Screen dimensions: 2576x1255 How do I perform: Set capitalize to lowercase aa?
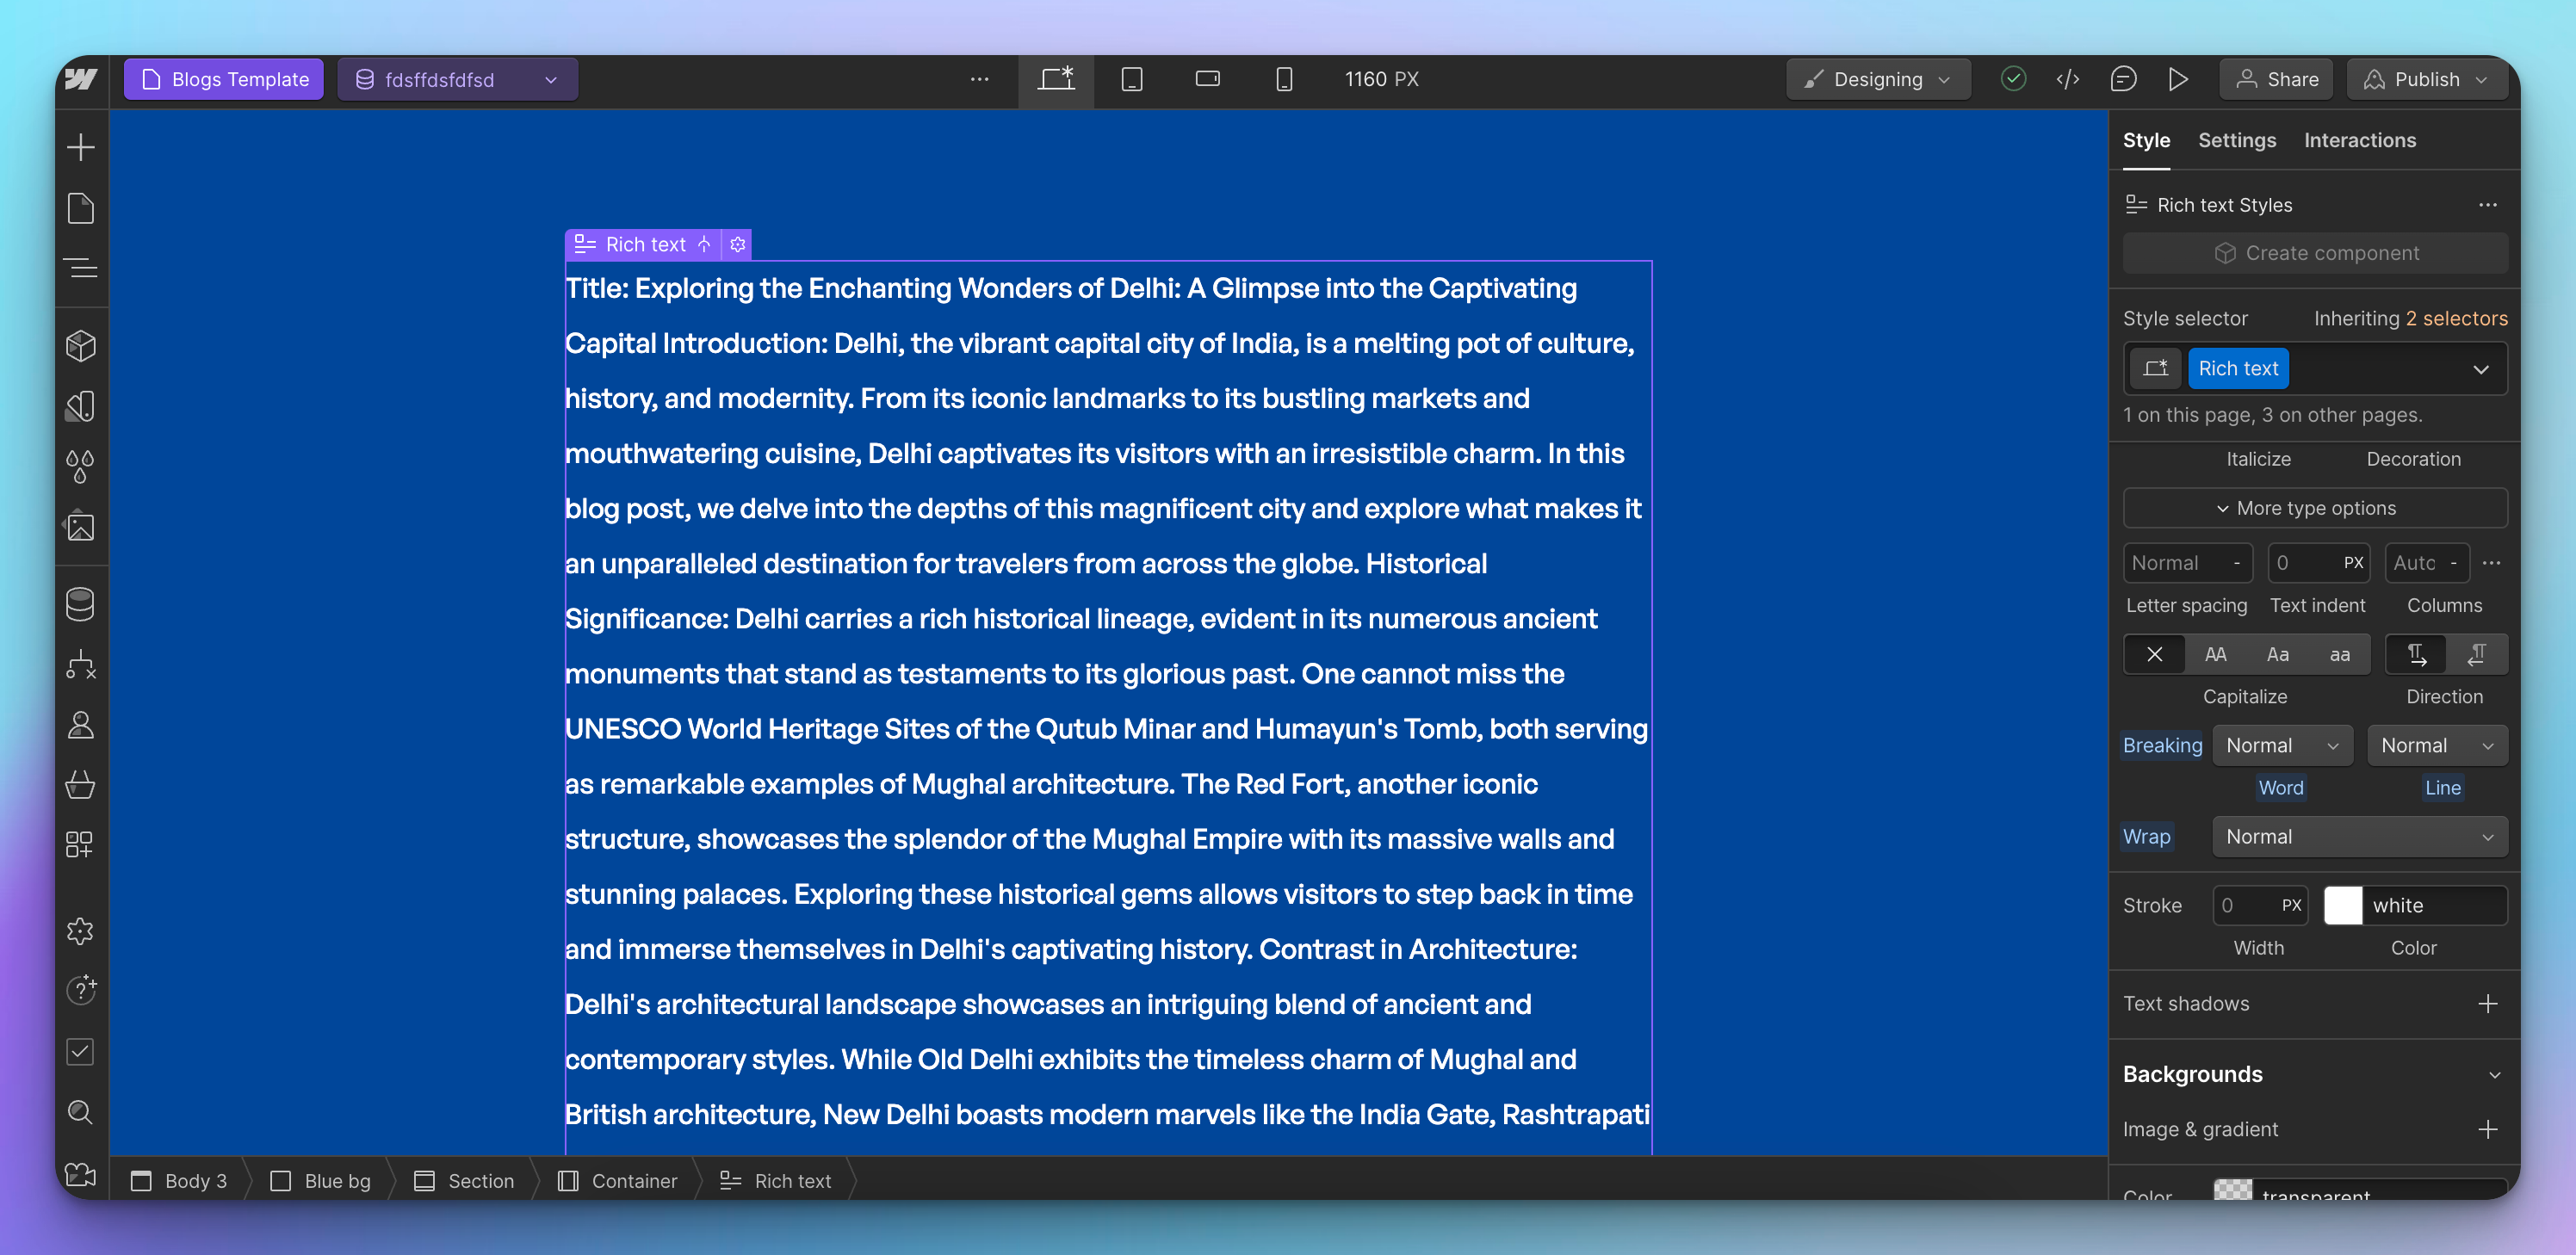click(x=2339, y=654)
